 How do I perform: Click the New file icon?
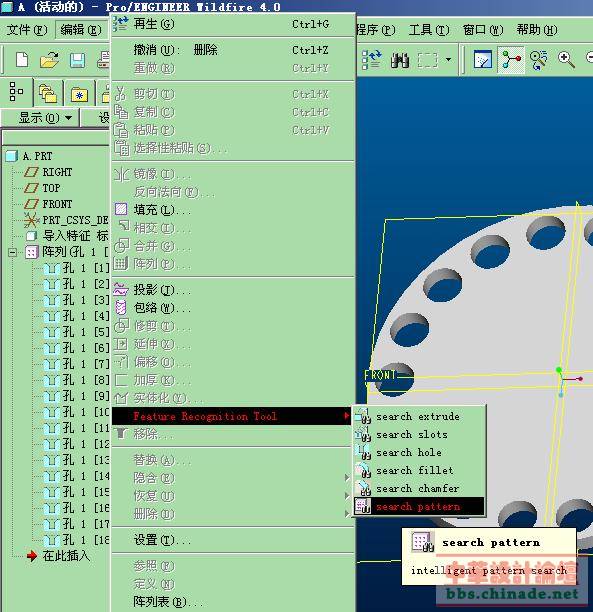tap(22, 60)
